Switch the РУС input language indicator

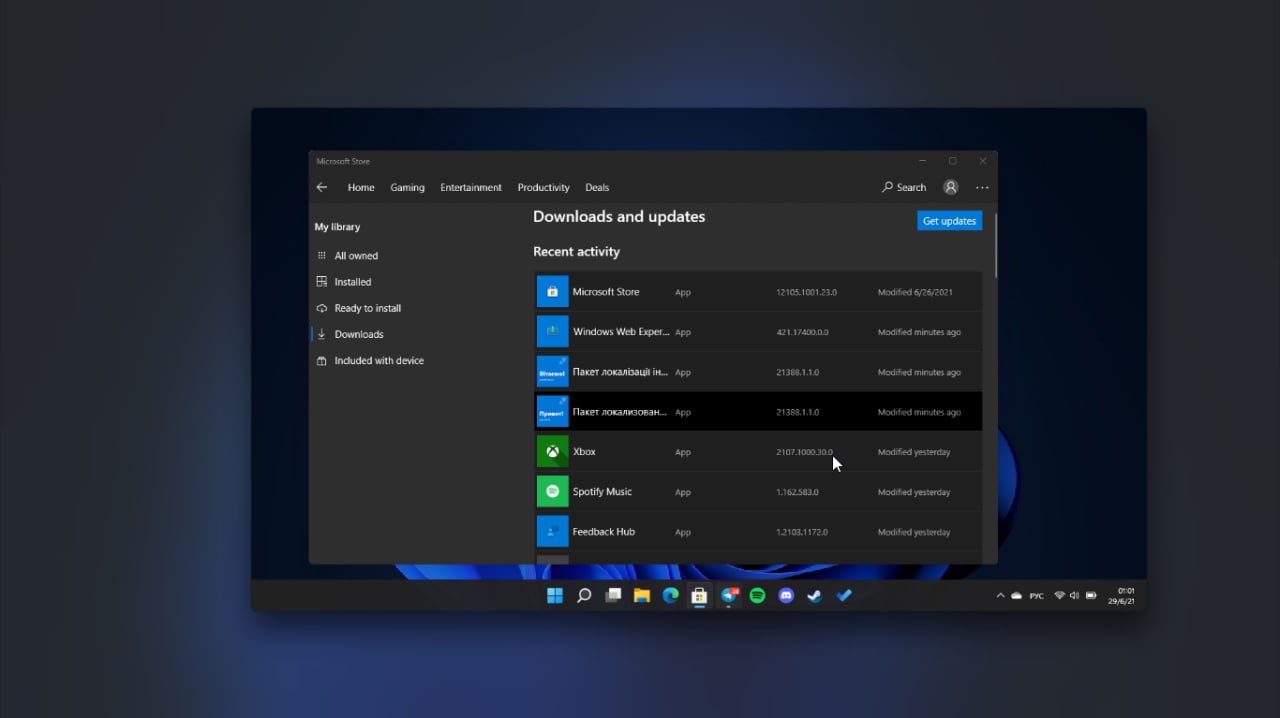1037,596
